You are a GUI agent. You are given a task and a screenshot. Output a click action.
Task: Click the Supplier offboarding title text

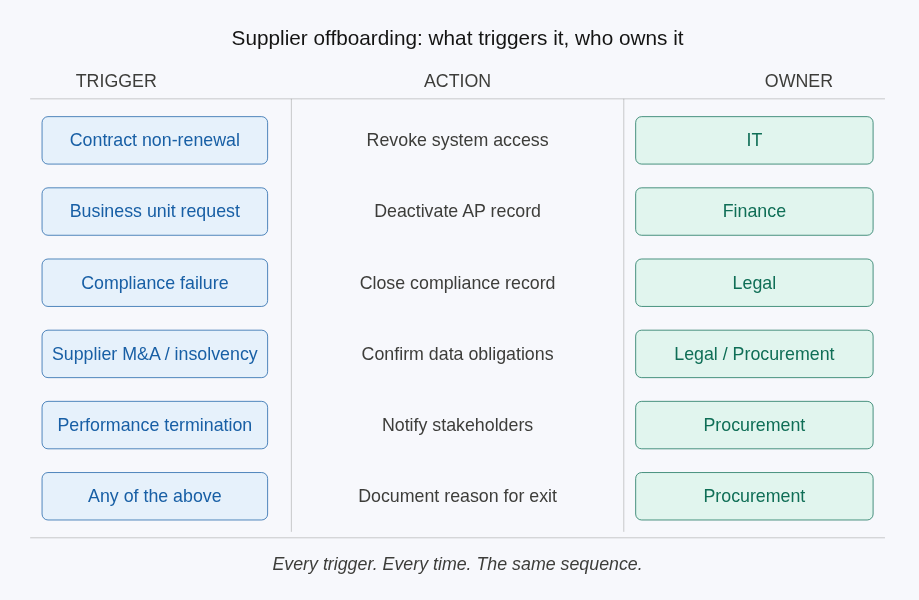point(457,38)
